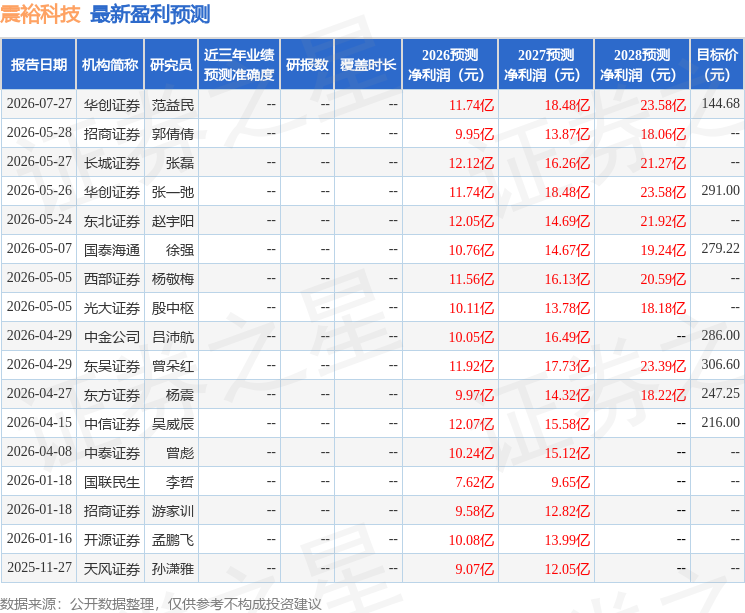Select 长城证券 institution name
The height and width of the screenshot is (613, 745).
[112, 163]
